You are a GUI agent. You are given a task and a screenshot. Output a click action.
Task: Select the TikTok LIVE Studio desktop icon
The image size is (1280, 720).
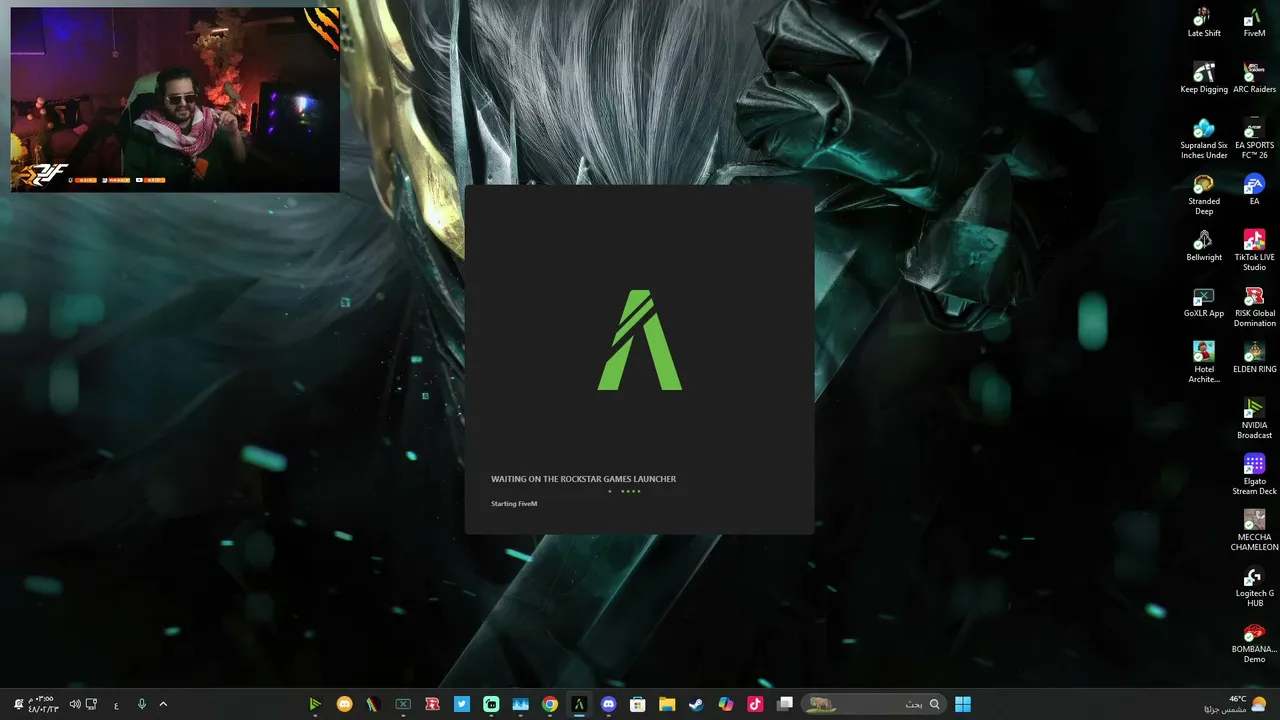pyautogui.click(x=1254, y=251)
